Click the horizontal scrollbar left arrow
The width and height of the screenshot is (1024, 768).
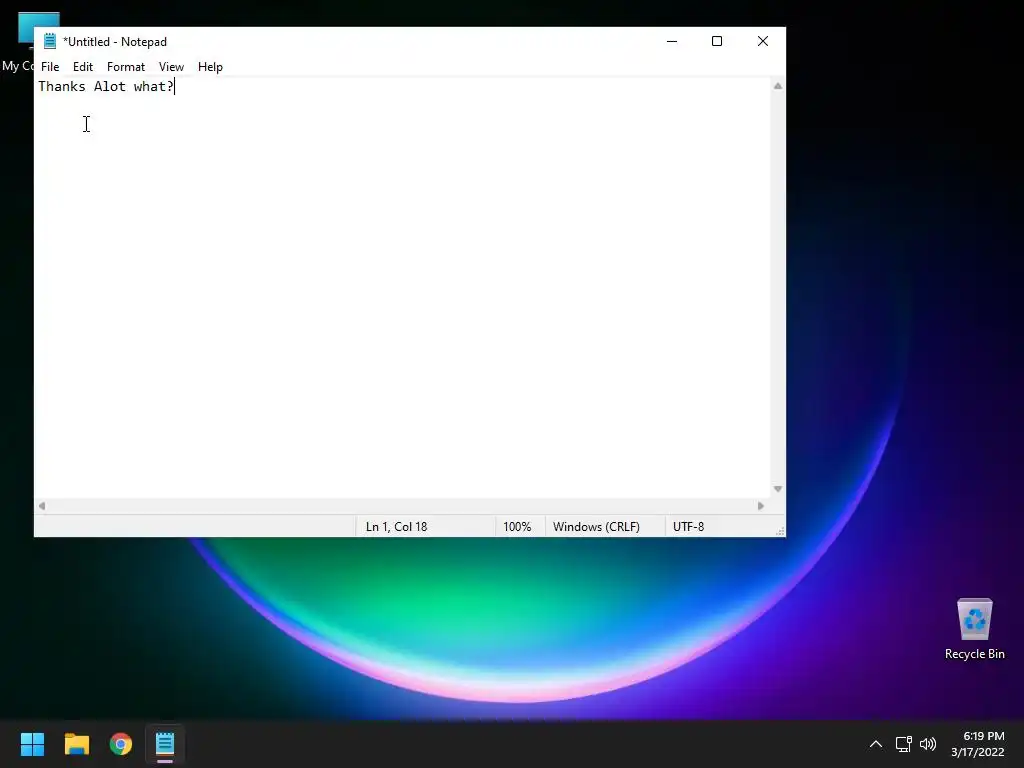42,506
